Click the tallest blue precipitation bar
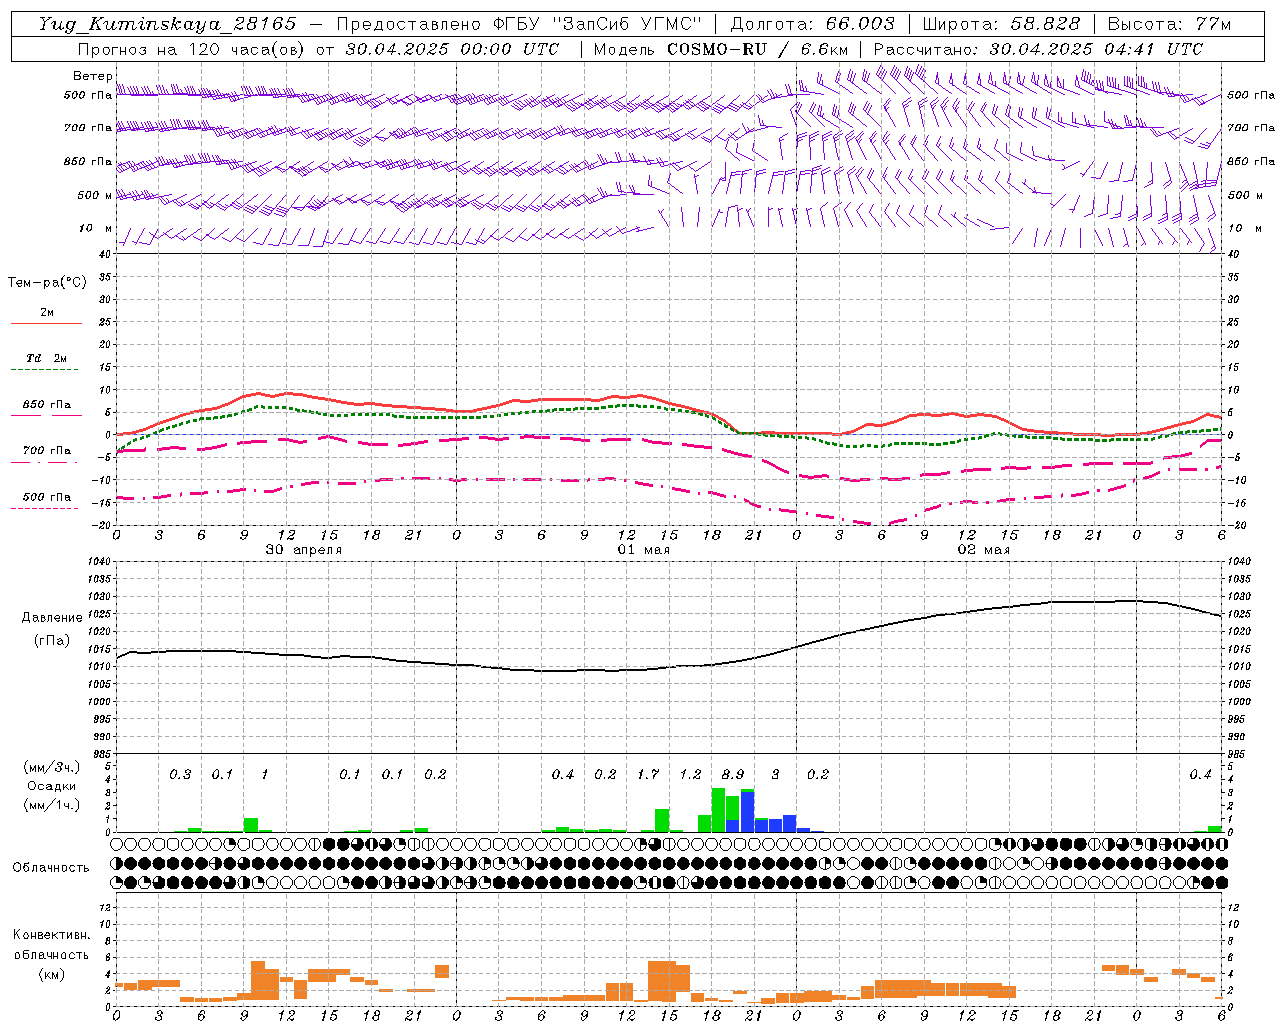 (747, 811)
